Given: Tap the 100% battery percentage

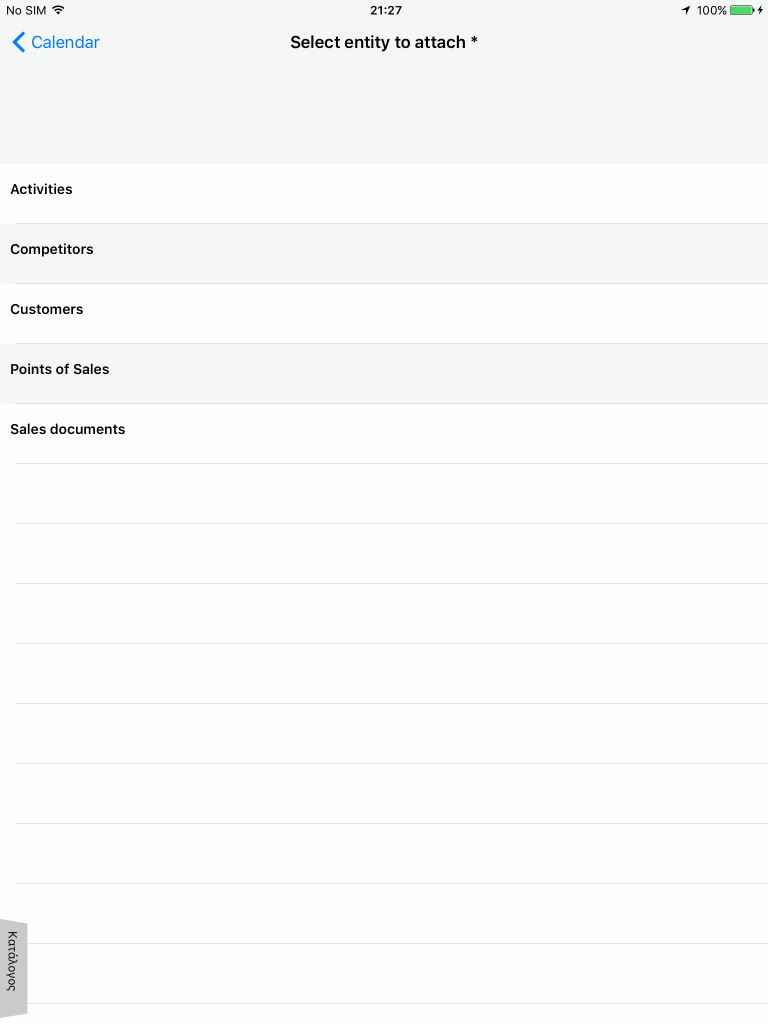Looking at the screenshot, I should click(x=711, y=10).
